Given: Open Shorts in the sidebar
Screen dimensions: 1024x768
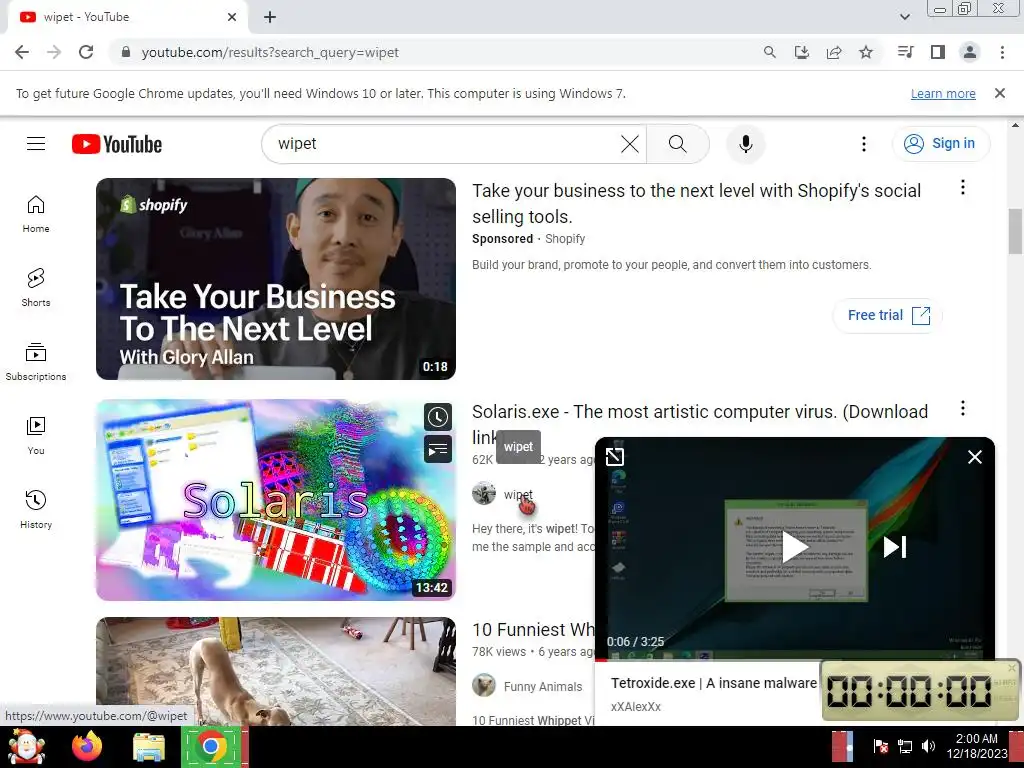Looking at the screenshot, I should 36,287.
